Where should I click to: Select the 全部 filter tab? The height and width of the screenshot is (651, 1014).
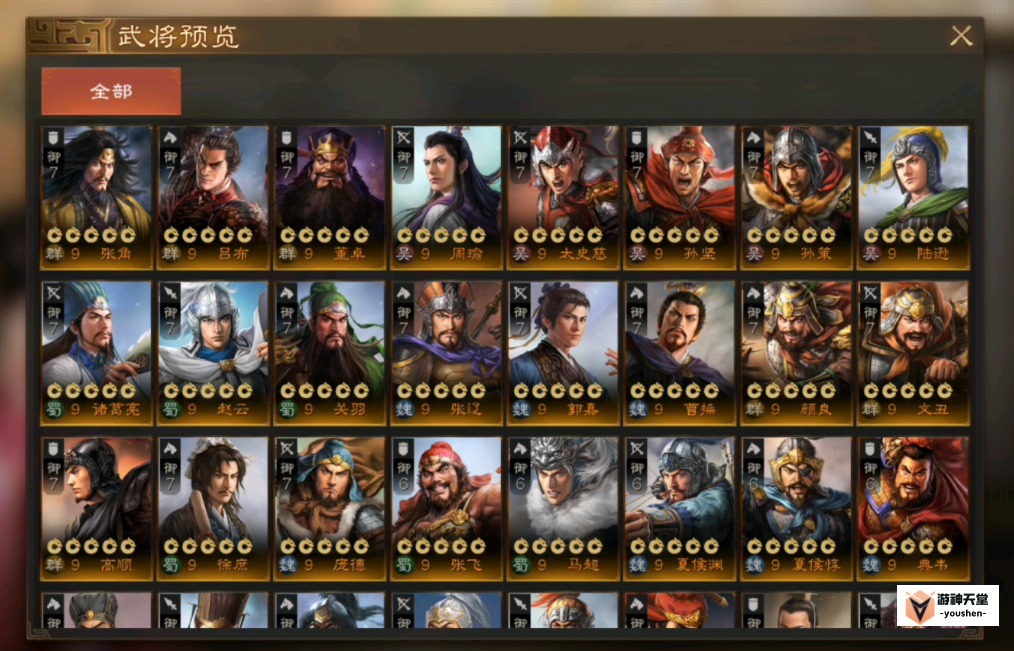pos(111,91)
